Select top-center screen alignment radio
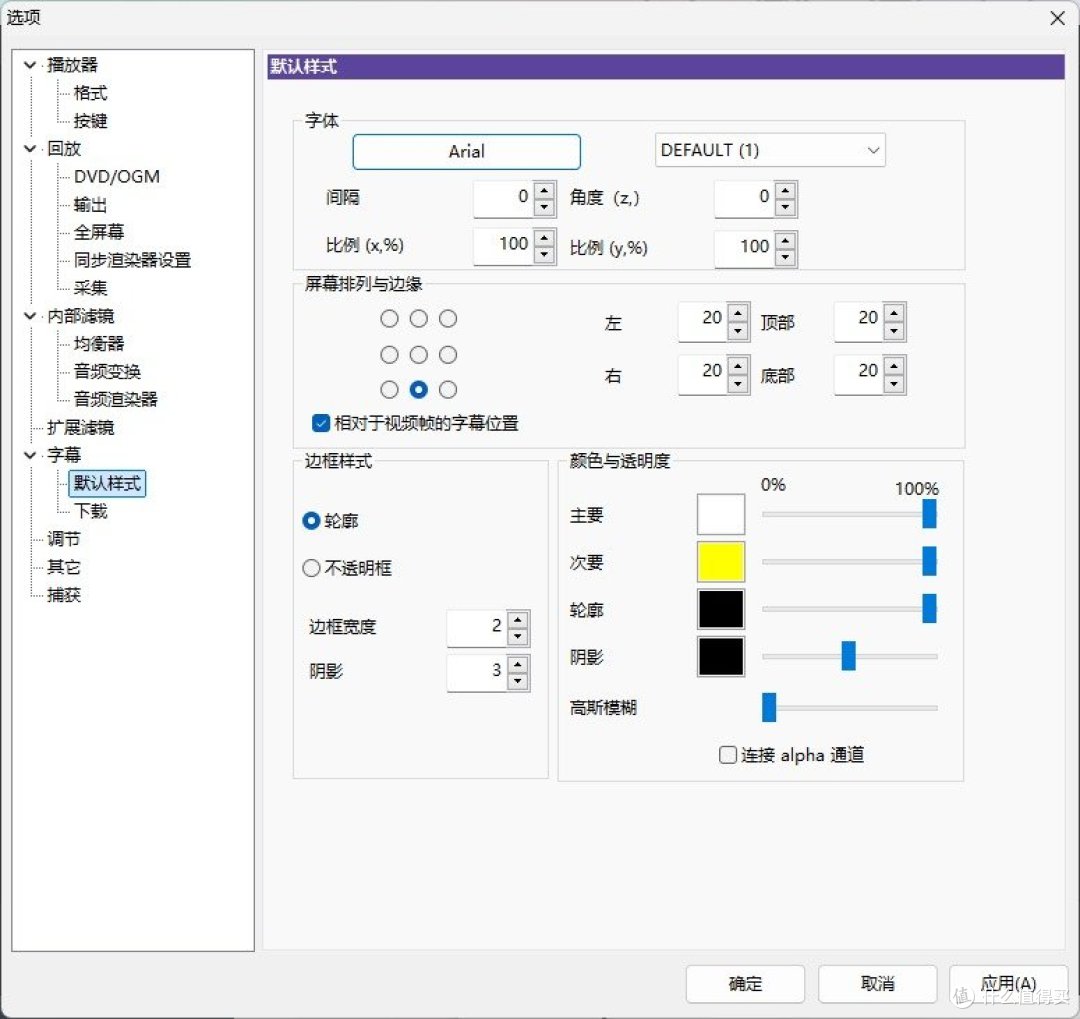Viewport: 1080px width, 1019px height. tap(419, 318)
